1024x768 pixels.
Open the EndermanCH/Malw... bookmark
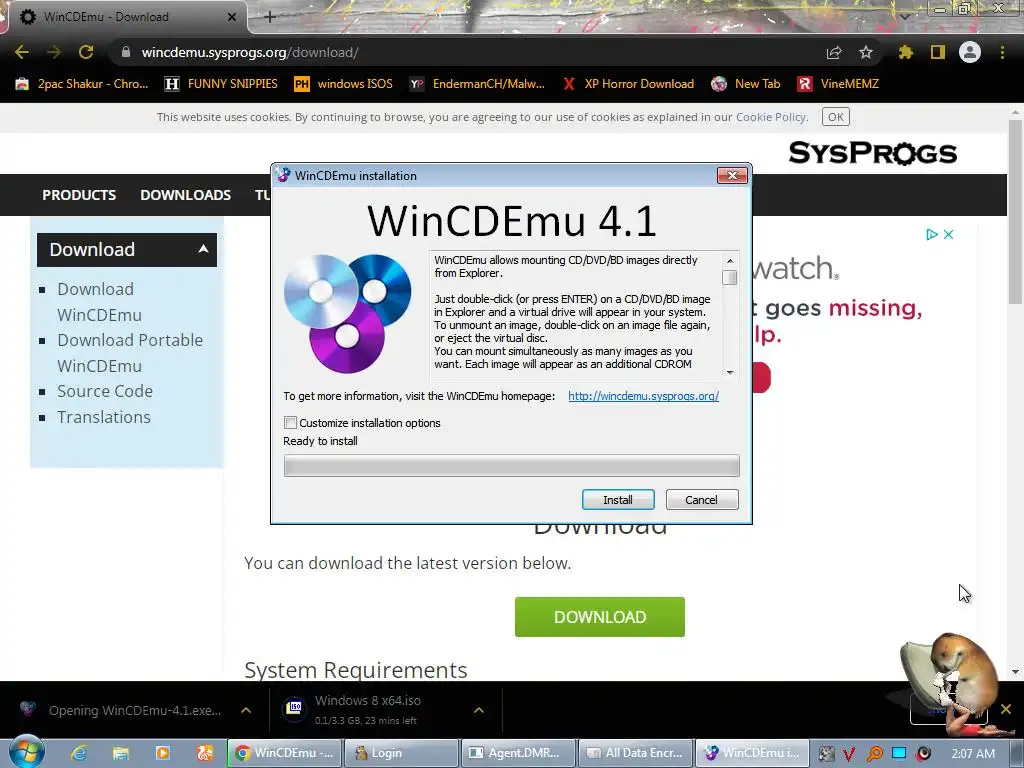click(x=477, y=84)
